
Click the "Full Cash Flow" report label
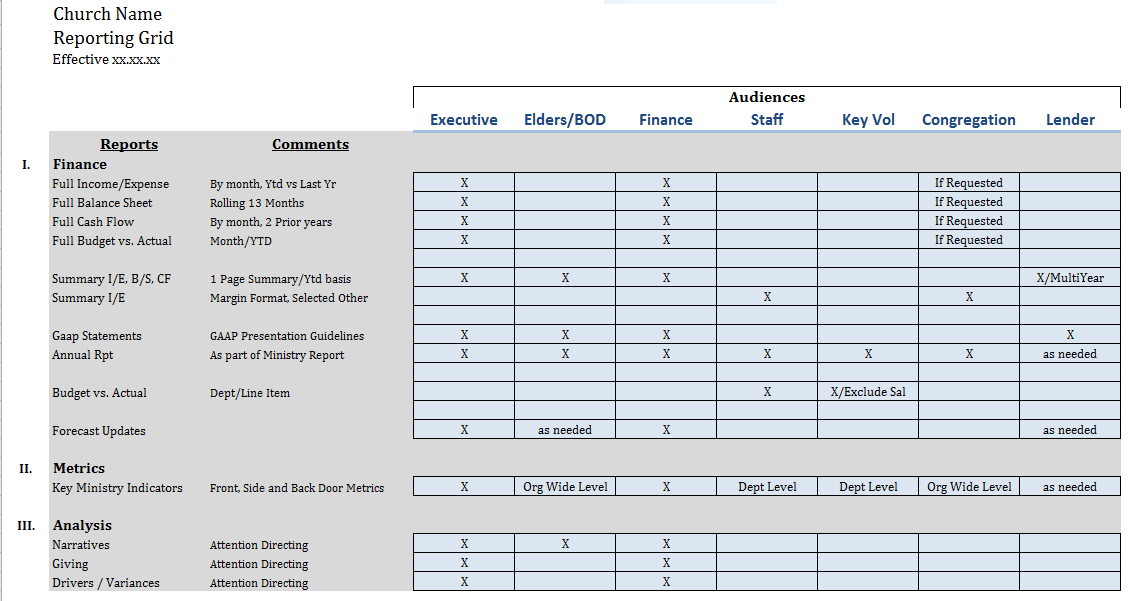pos(93,221)
